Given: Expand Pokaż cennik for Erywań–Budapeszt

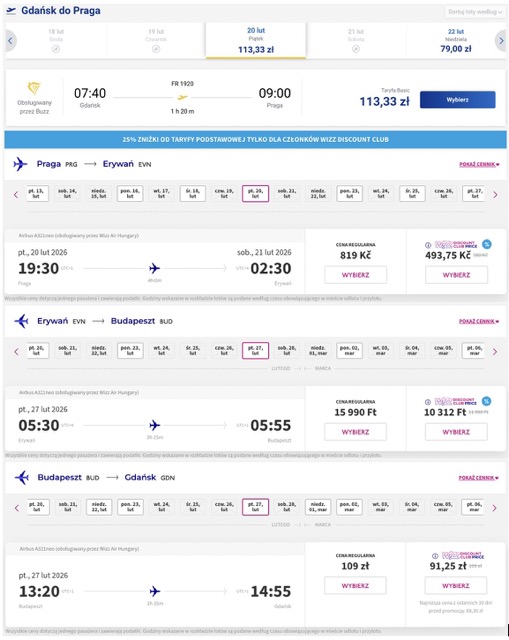Looking at the screenshot, I should (479, 322).
